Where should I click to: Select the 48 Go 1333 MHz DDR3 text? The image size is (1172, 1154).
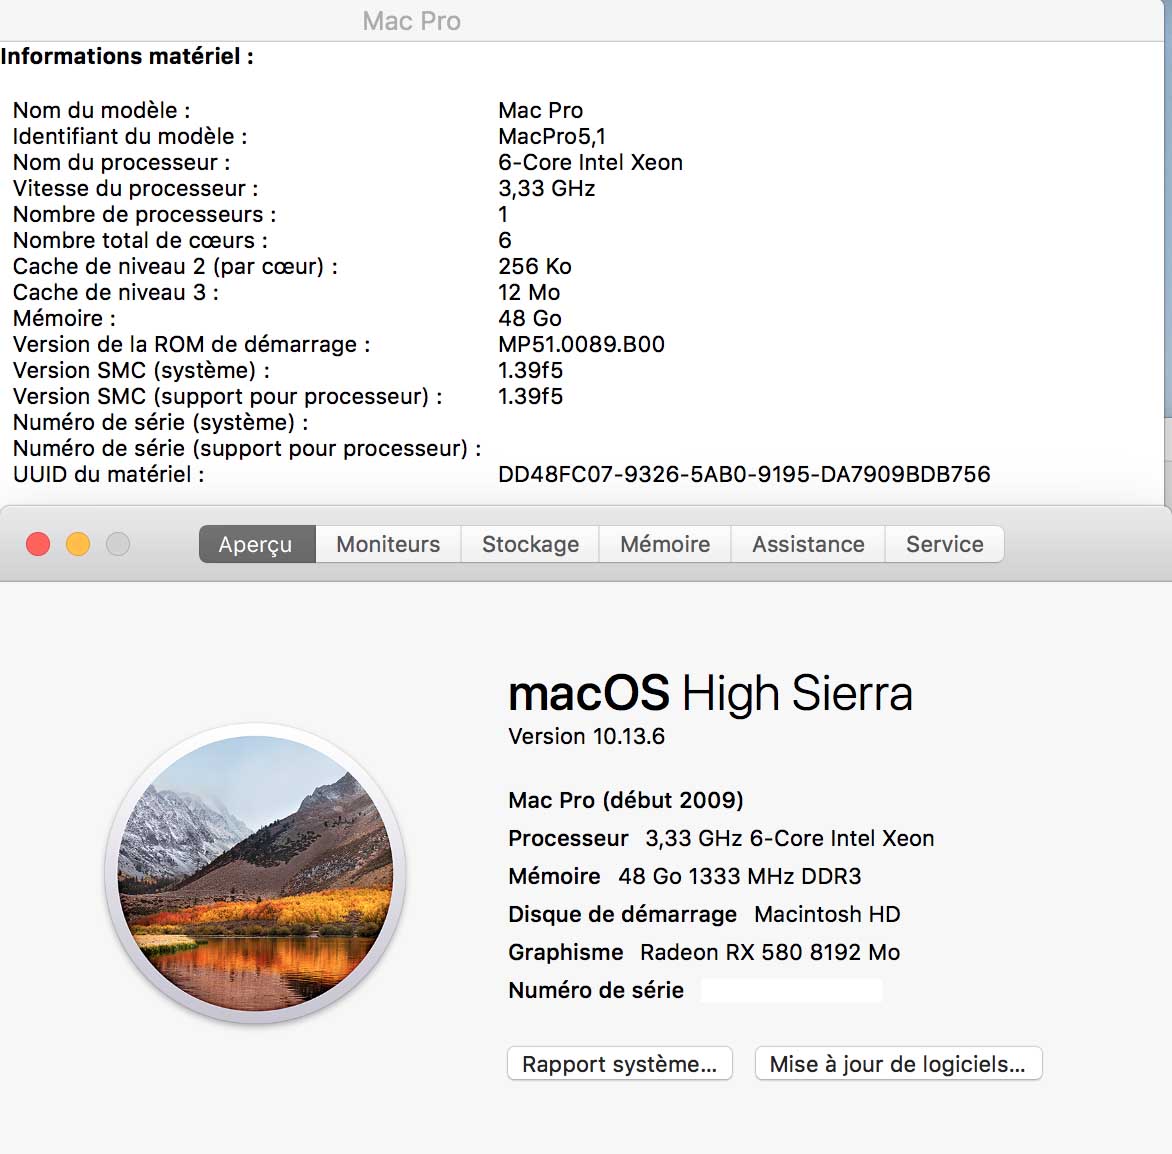point(739,876)
